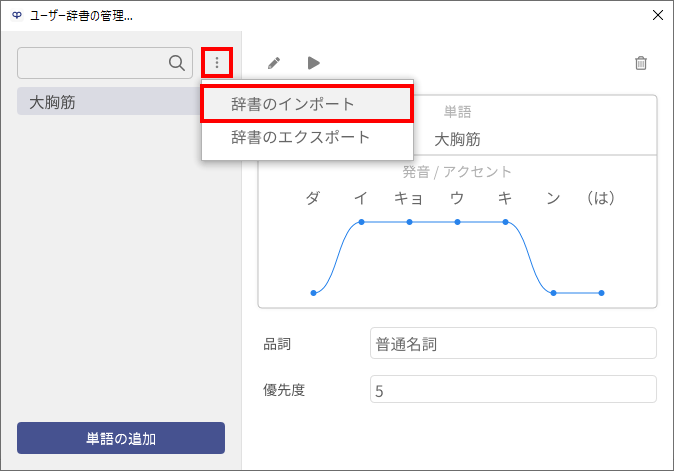
Task: Click the 大胸筋 word field
Action: pyautogui.click(x=457, y=139)
